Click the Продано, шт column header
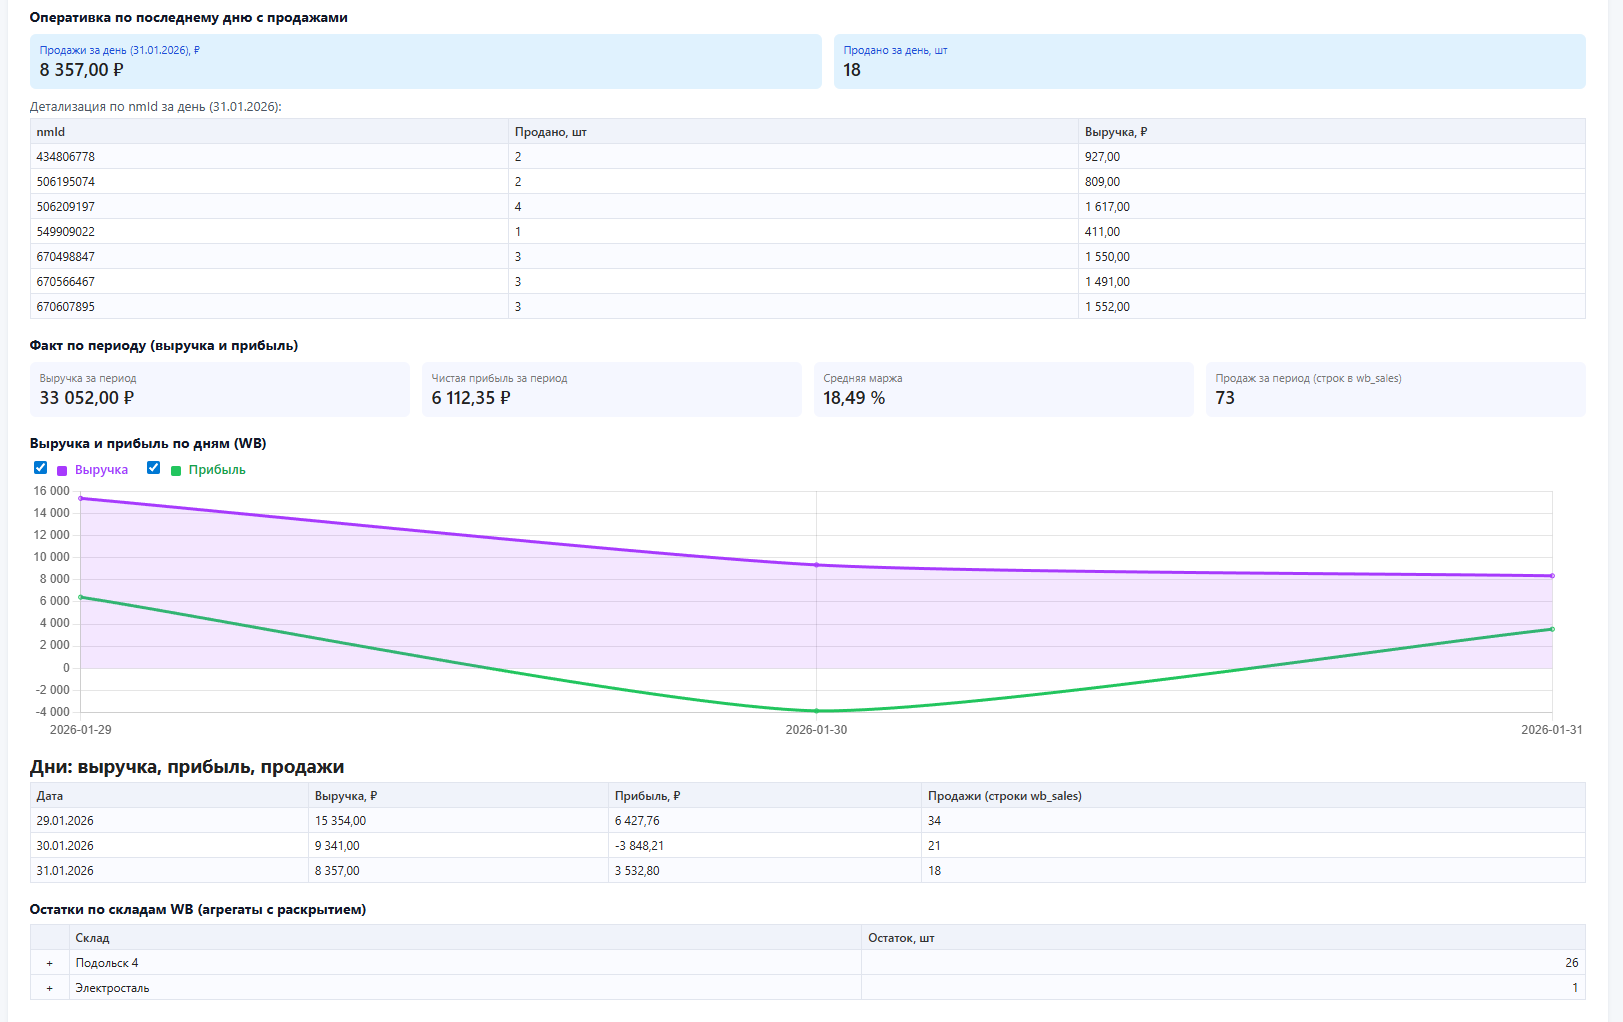This screenshot has width=1623, height=1022. click(x=793, y=132)
